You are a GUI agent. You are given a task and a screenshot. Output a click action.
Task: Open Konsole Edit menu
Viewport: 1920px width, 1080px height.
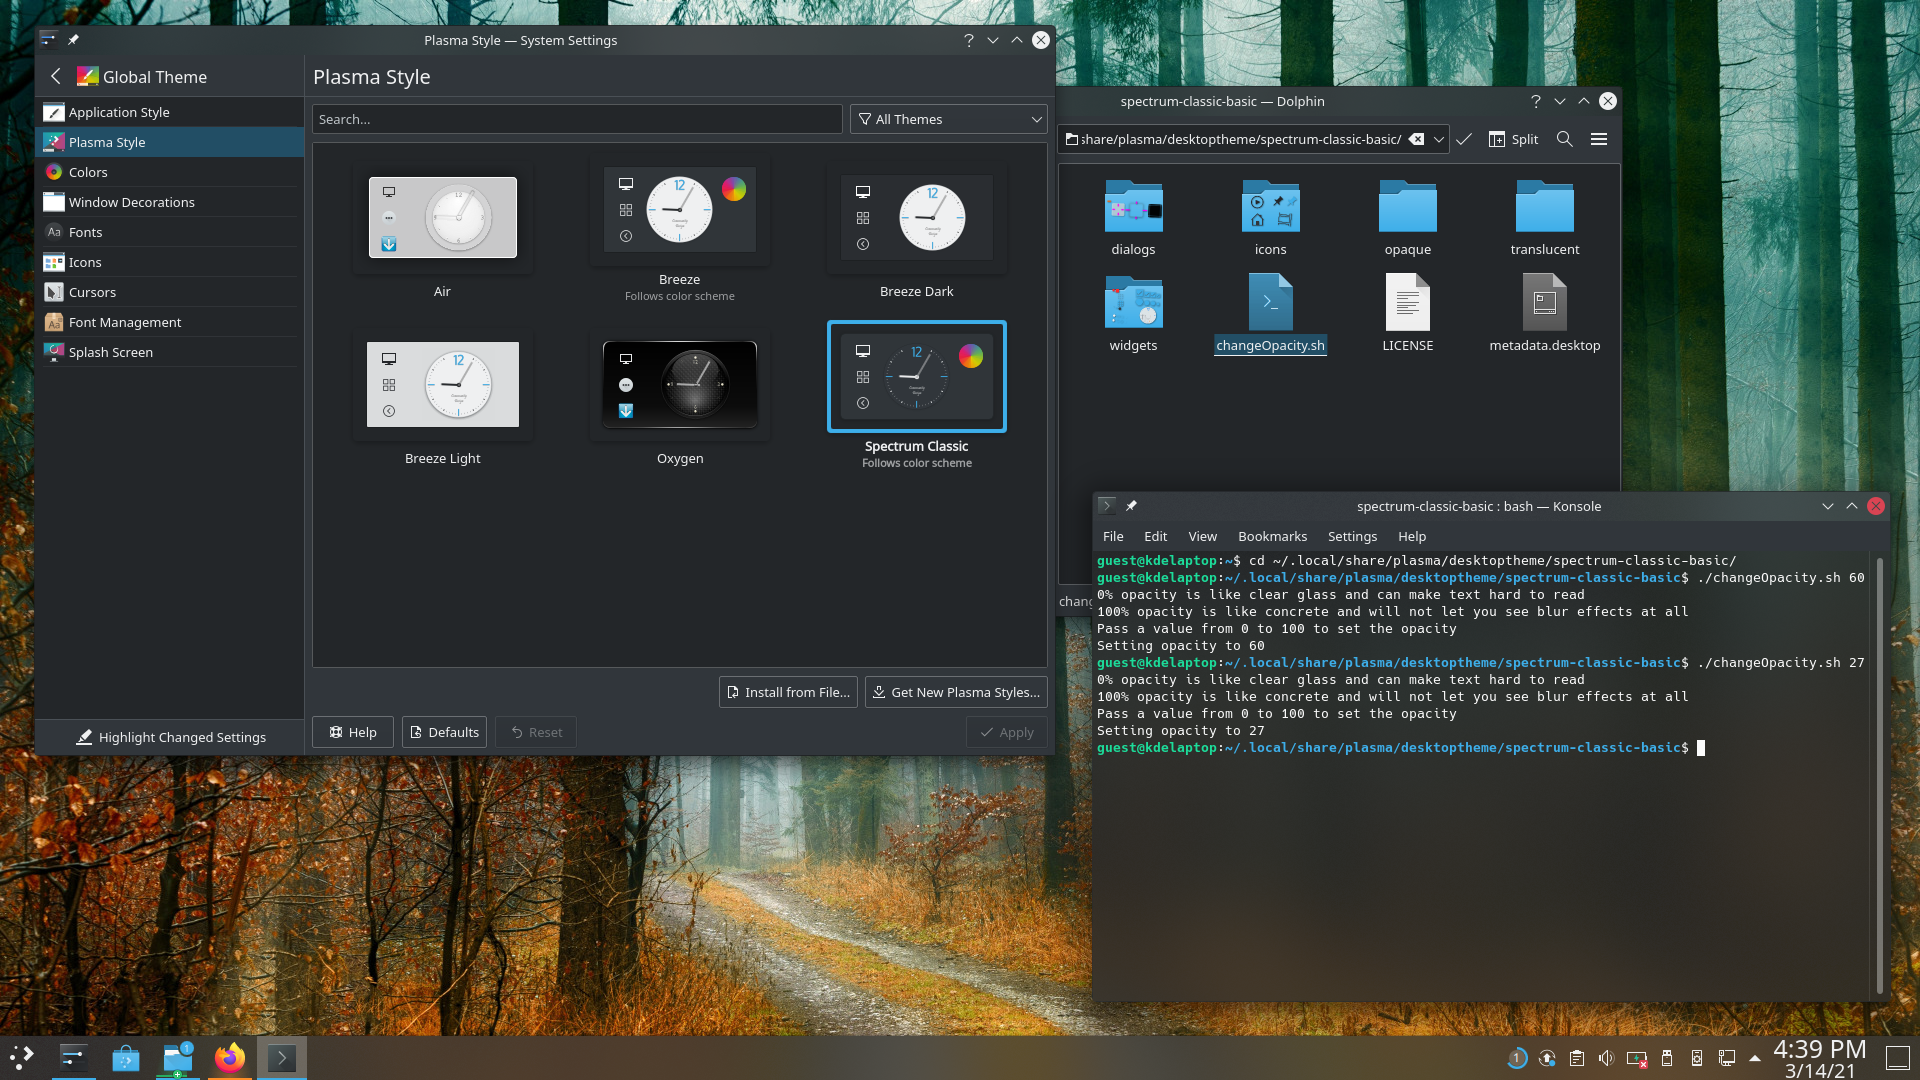coord(1155,536)
